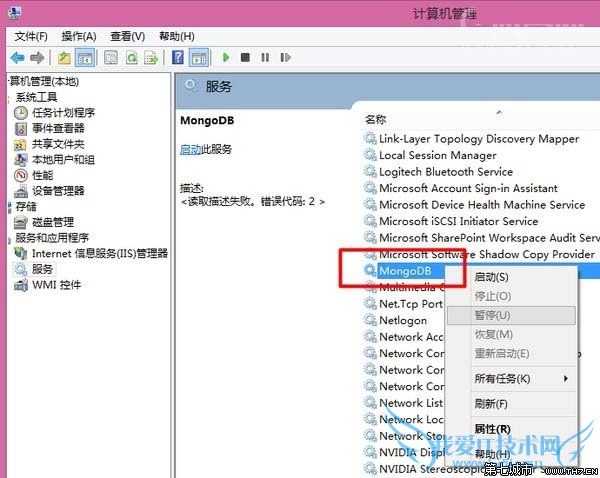Click gear icon beside Netlogon service

(370, 320)
